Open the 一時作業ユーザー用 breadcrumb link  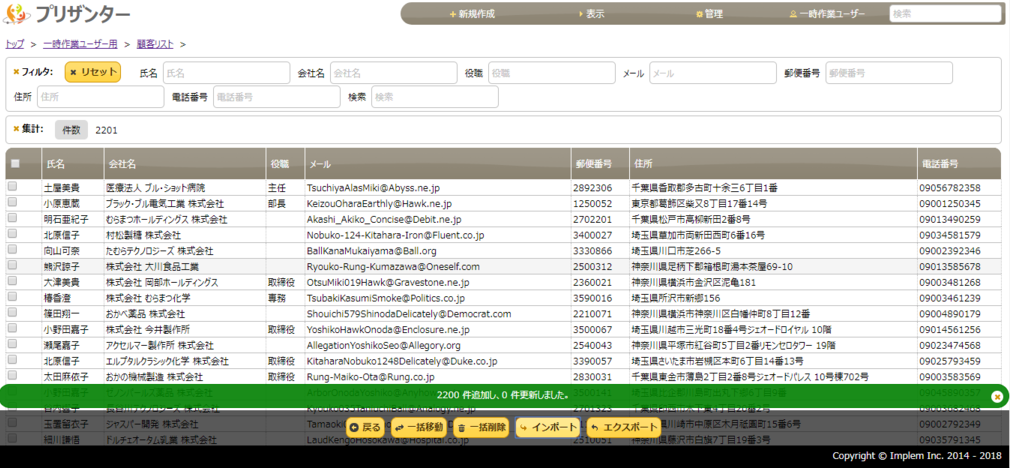[81, 44]
